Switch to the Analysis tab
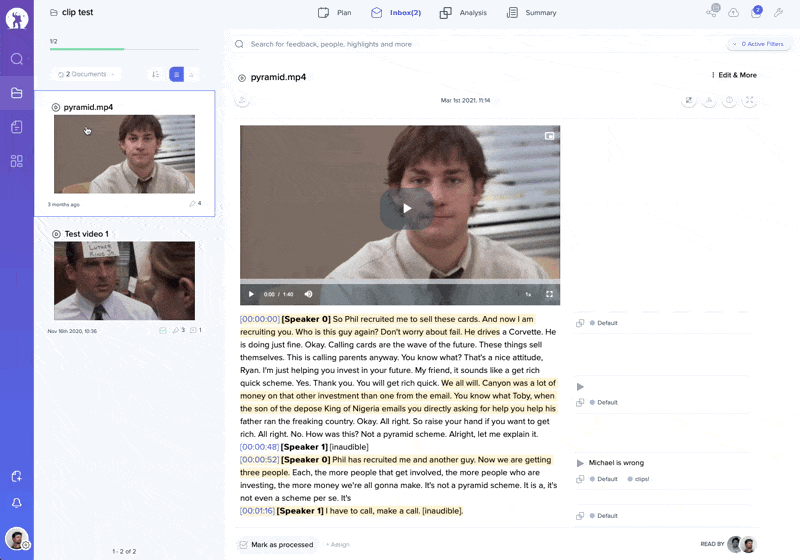This screenshot has width=800, height=560. [463, 13]
